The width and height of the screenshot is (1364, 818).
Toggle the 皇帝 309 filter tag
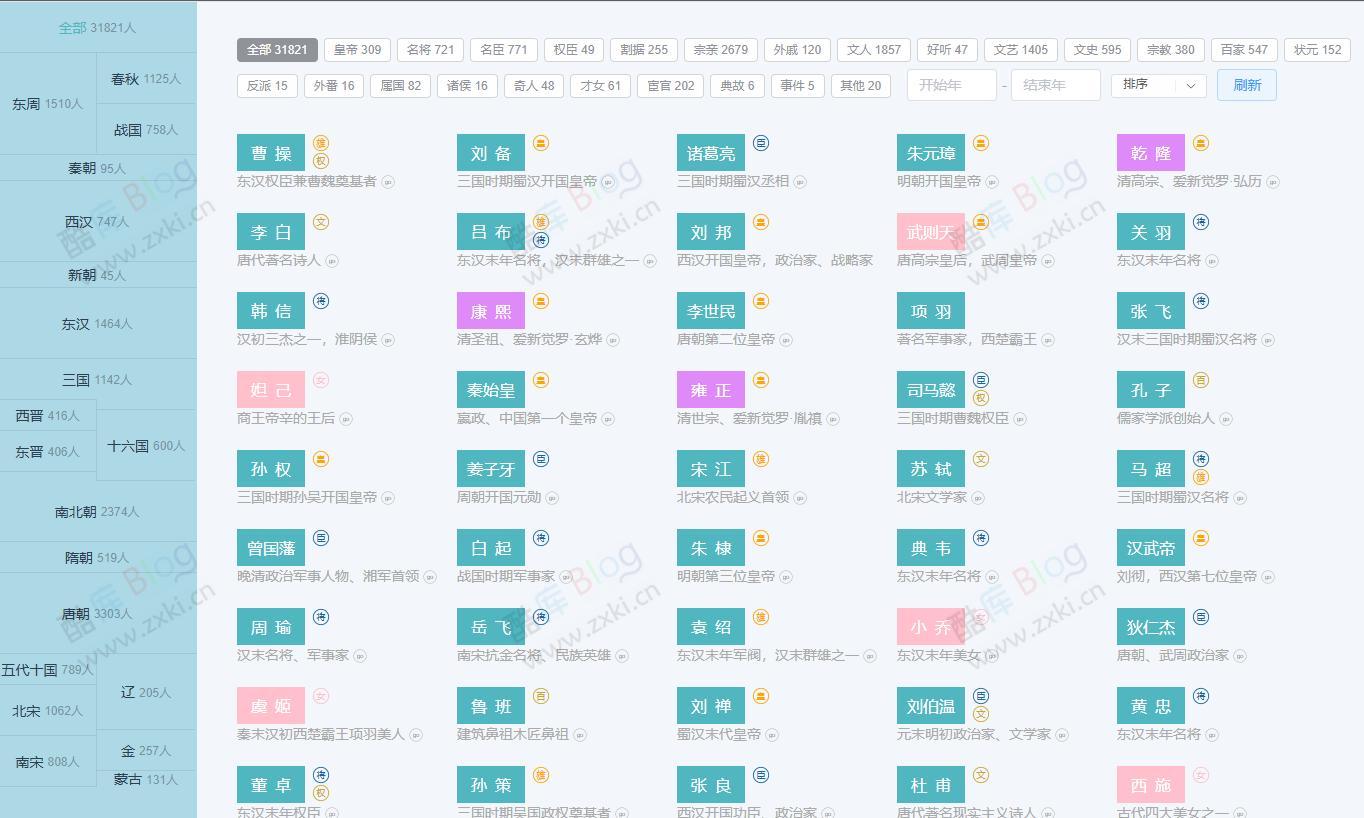coord(357,49)
